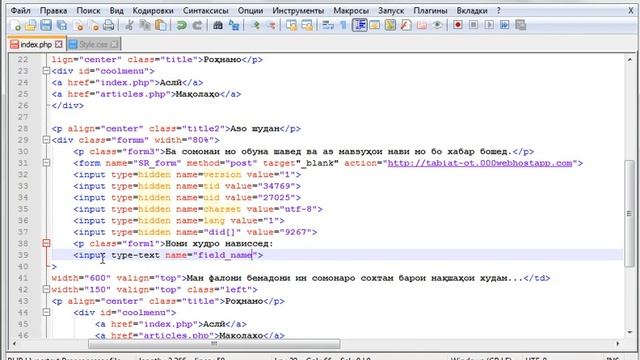
Task: Collapse the form fold marker on line 31
Action: point(46,163)
